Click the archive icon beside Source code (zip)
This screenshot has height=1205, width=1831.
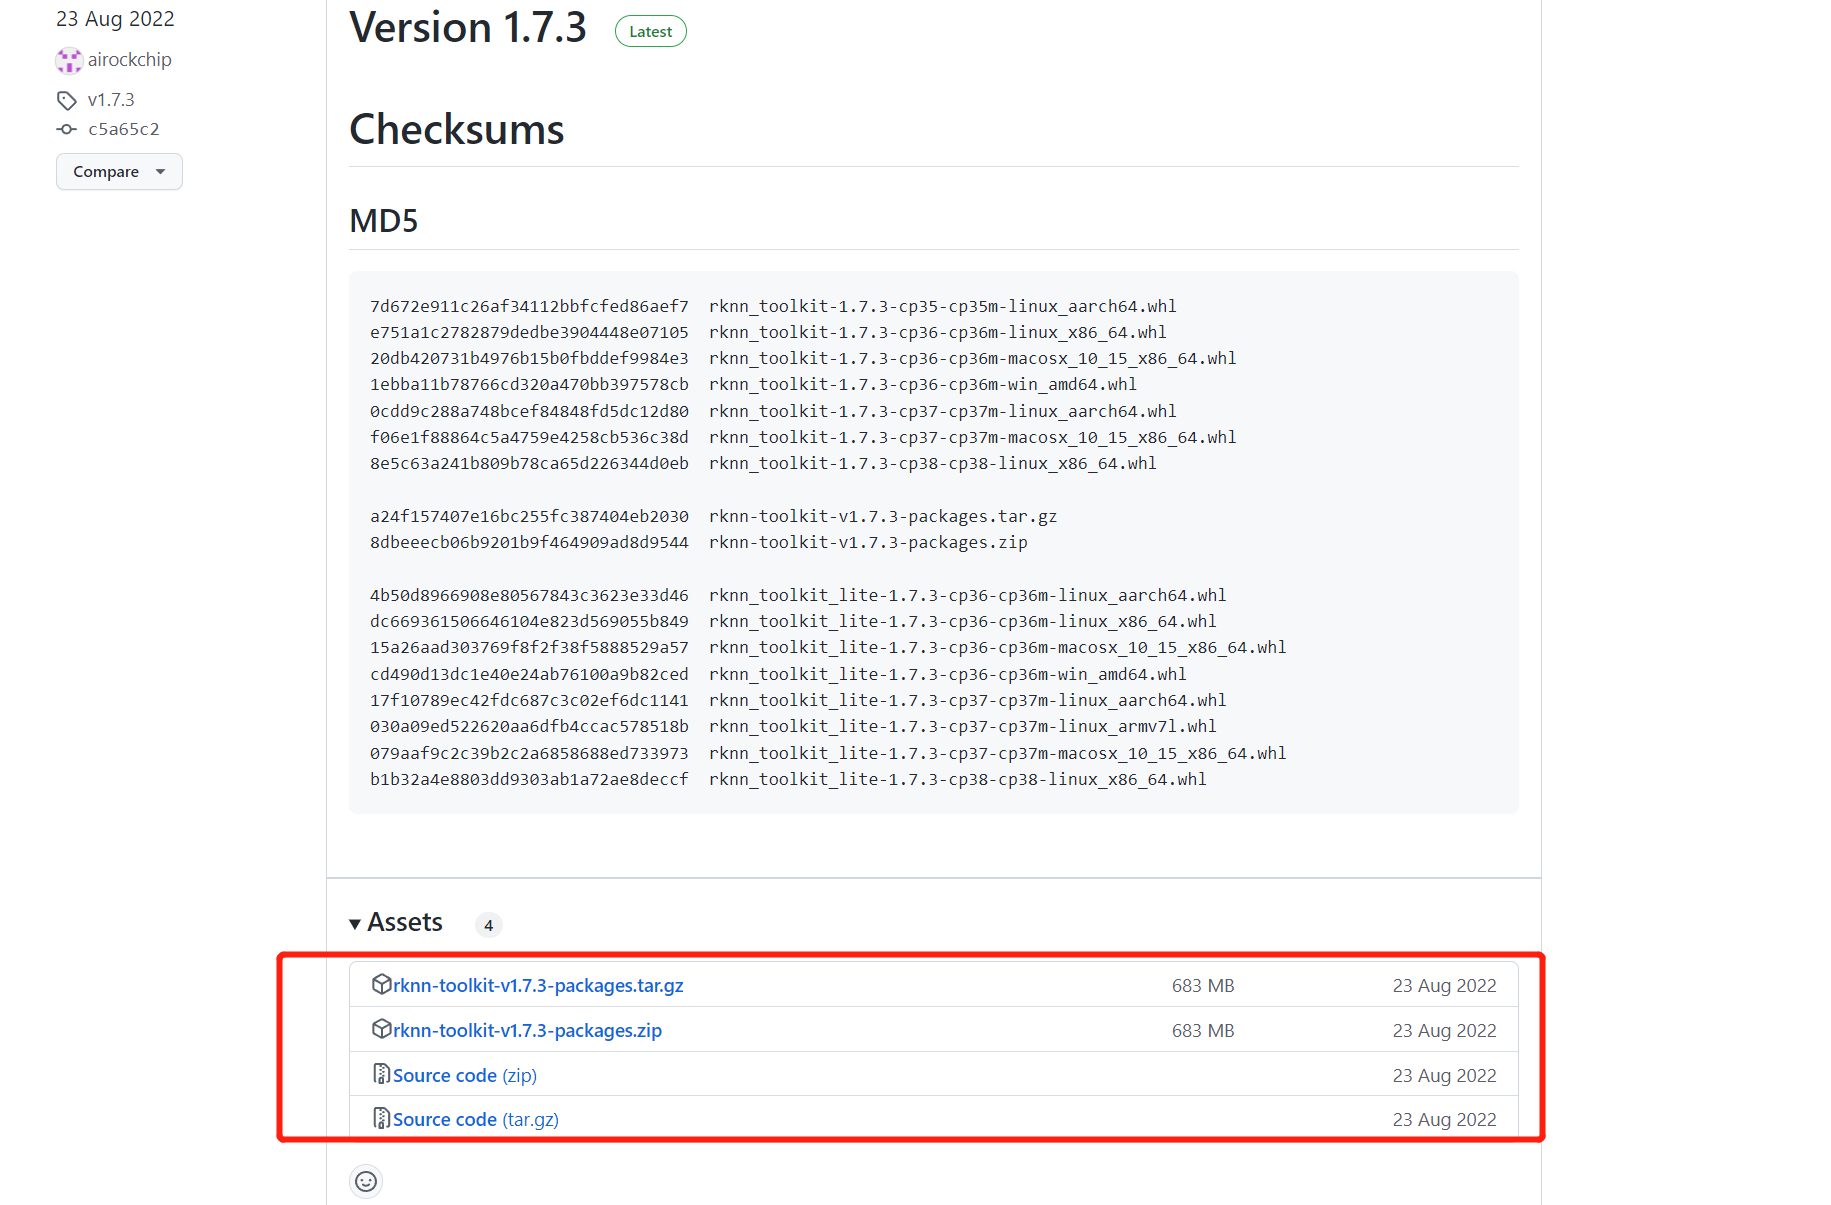click(382, 1074)
